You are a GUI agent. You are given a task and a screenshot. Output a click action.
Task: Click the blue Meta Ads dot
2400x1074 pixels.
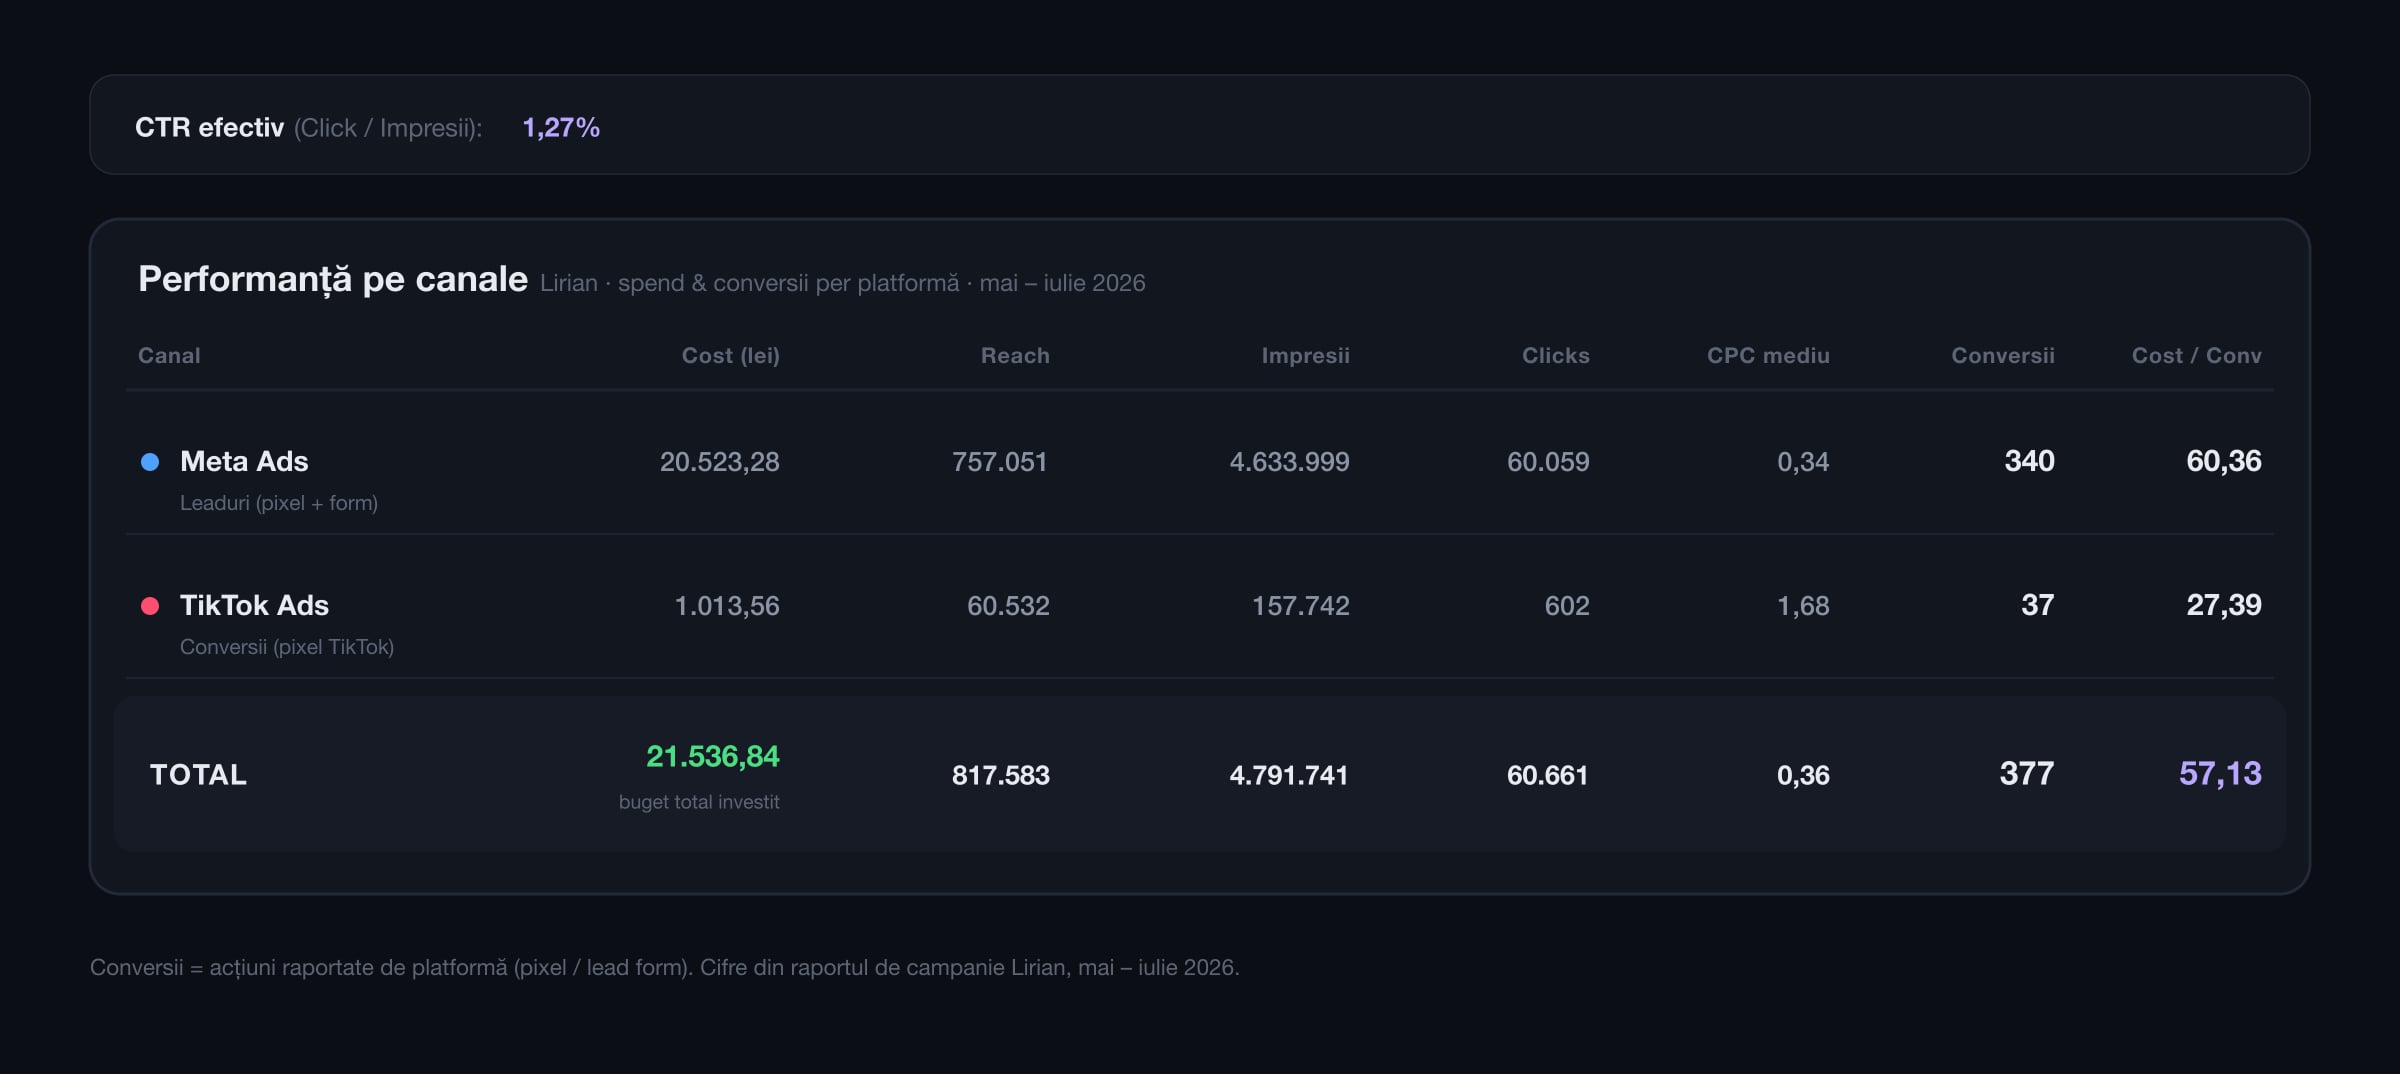pyautogui.click(x=150, y=462)
